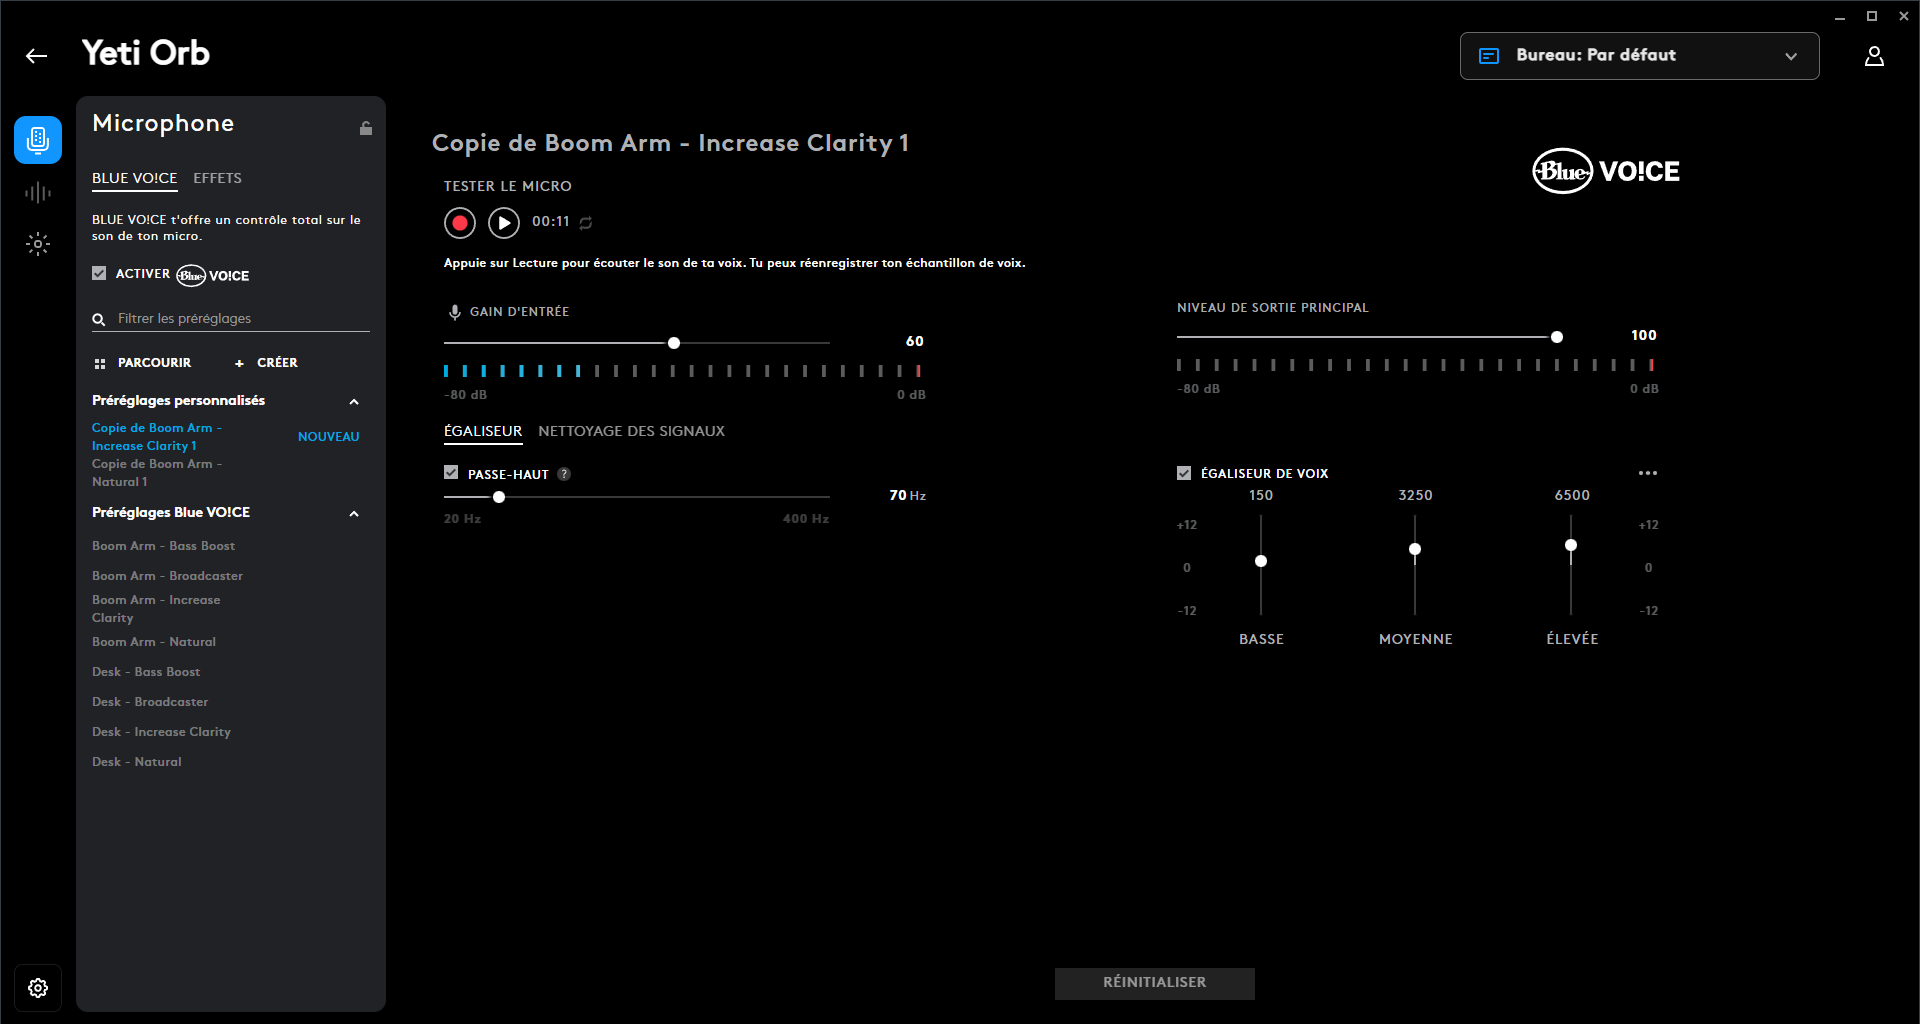
Task: Maximize the G HUB window
Action: point(1872,16)
